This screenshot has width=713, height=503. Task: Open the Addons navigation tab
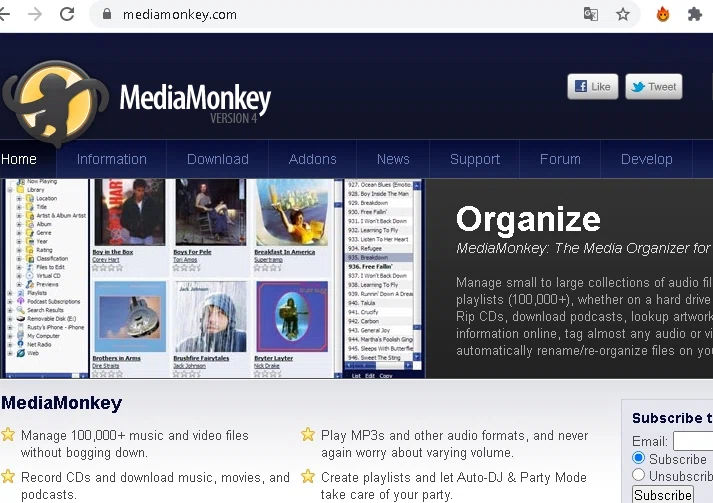pos(312,159)
